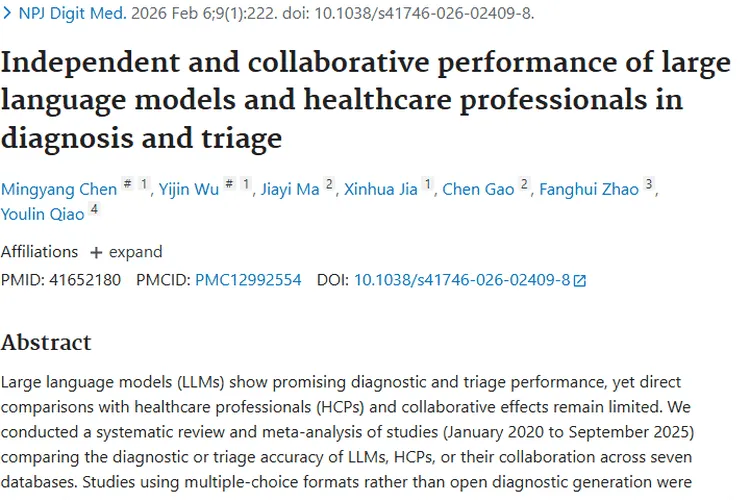
Task: Open author Fanghui Zhao's link
Action: coord(588,190)
